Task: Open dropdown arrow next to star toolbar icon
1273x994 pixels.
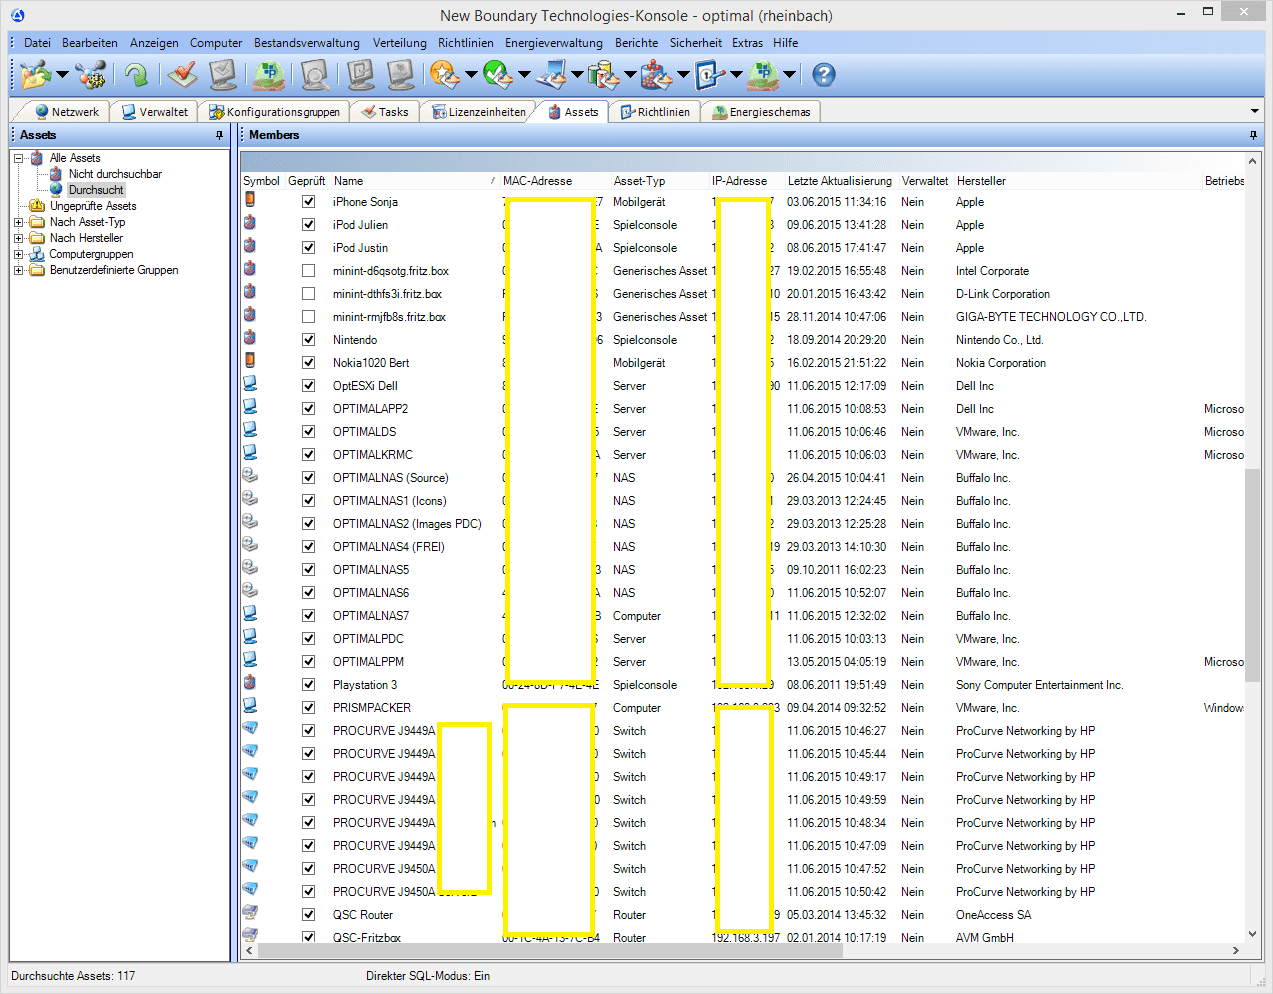Action: pyautogui.click(x=471, y=75)
